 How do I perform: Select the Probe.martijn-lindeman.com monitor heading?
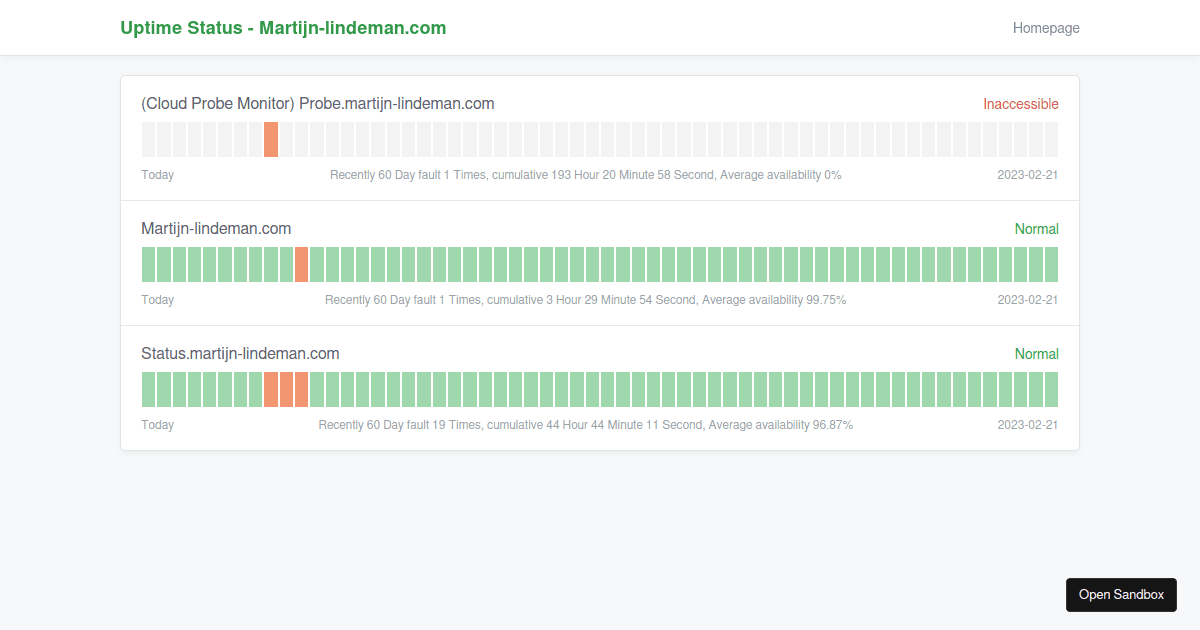(x=318, y=103)
